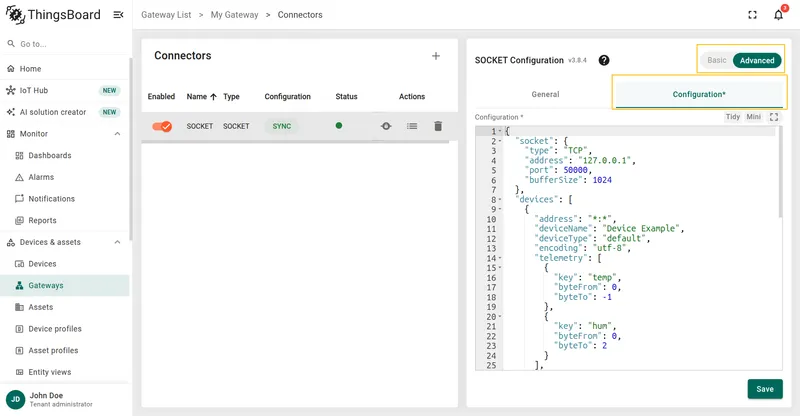Click the "Device Example" value in JSON

(641, 229)
